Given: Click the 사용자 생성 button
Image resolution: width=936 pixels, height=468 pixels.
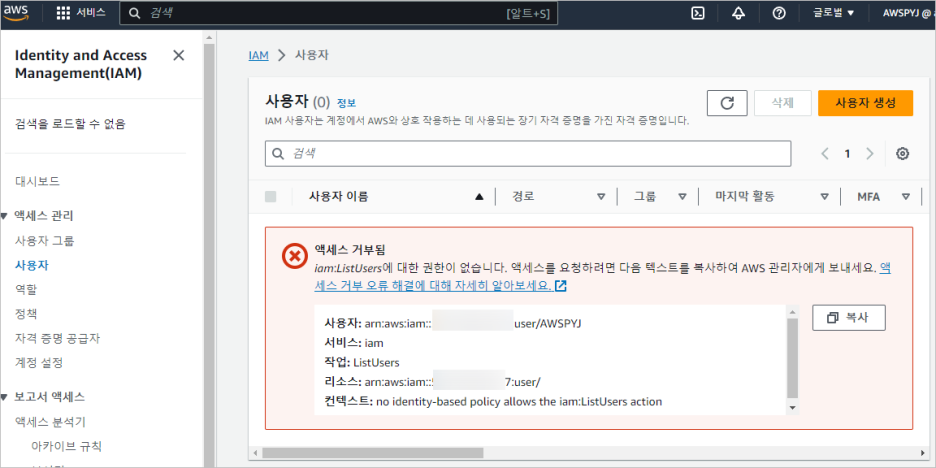Looking at the screenshot, I should (866, 103).
